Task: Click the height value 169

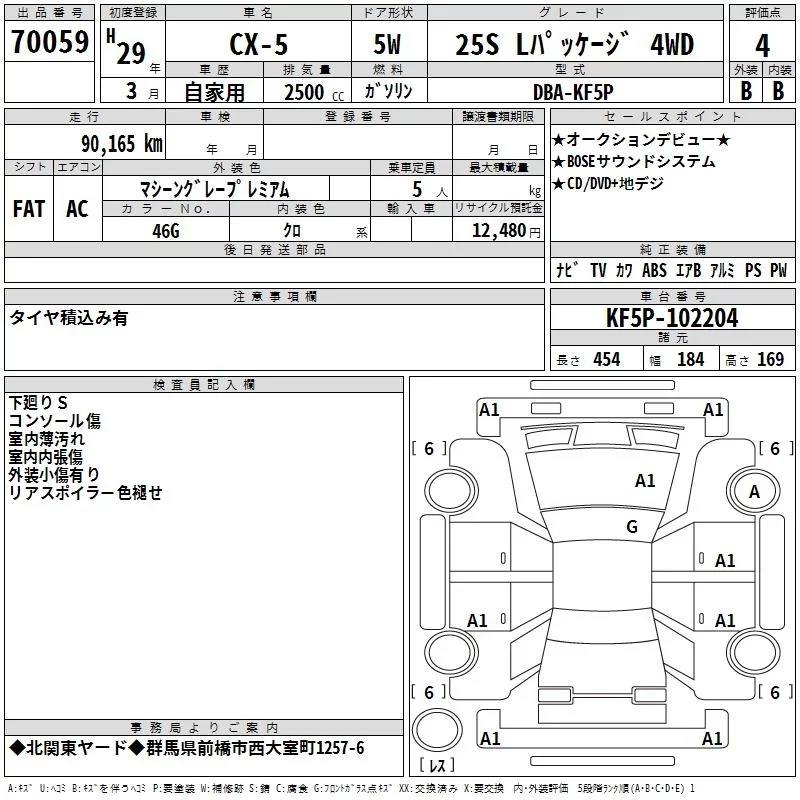Action: click(x=770, y=359)
